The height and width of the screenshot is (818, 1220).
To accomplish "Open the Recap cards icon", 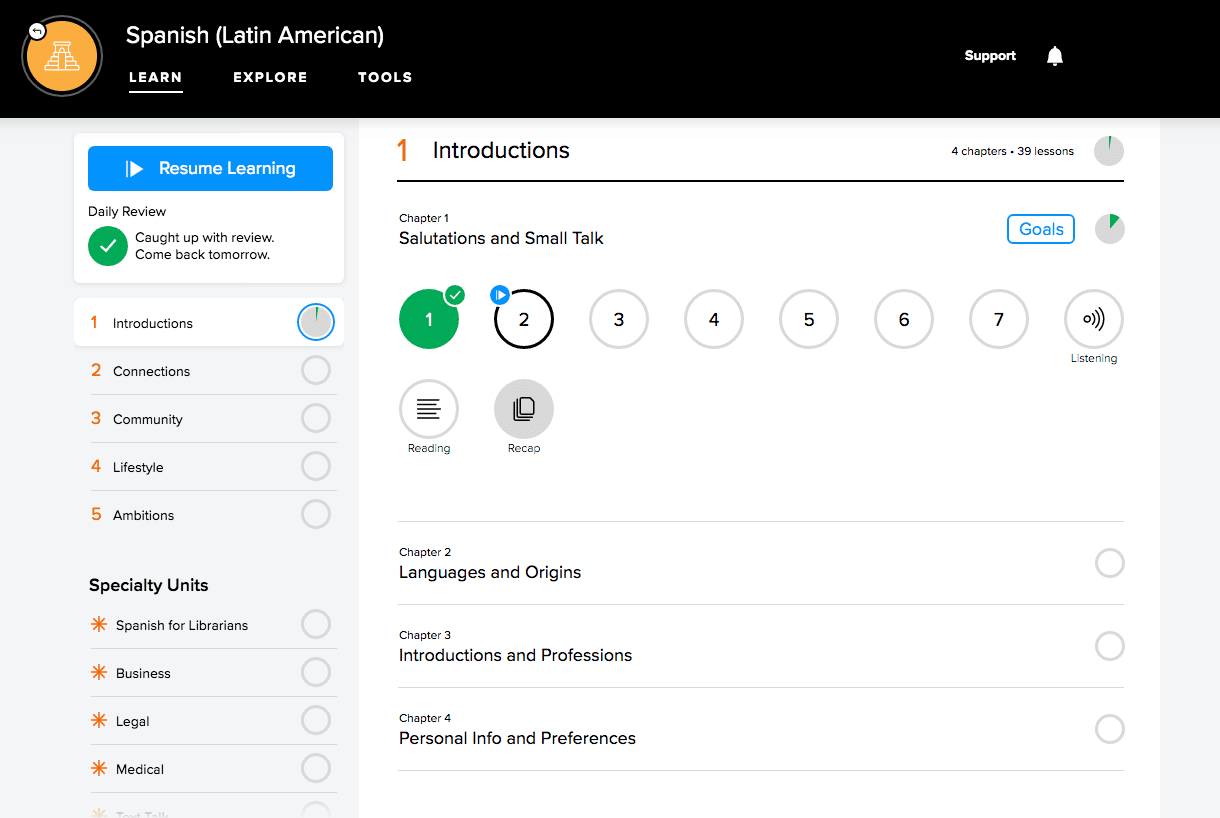I will [x=523, y=409].
